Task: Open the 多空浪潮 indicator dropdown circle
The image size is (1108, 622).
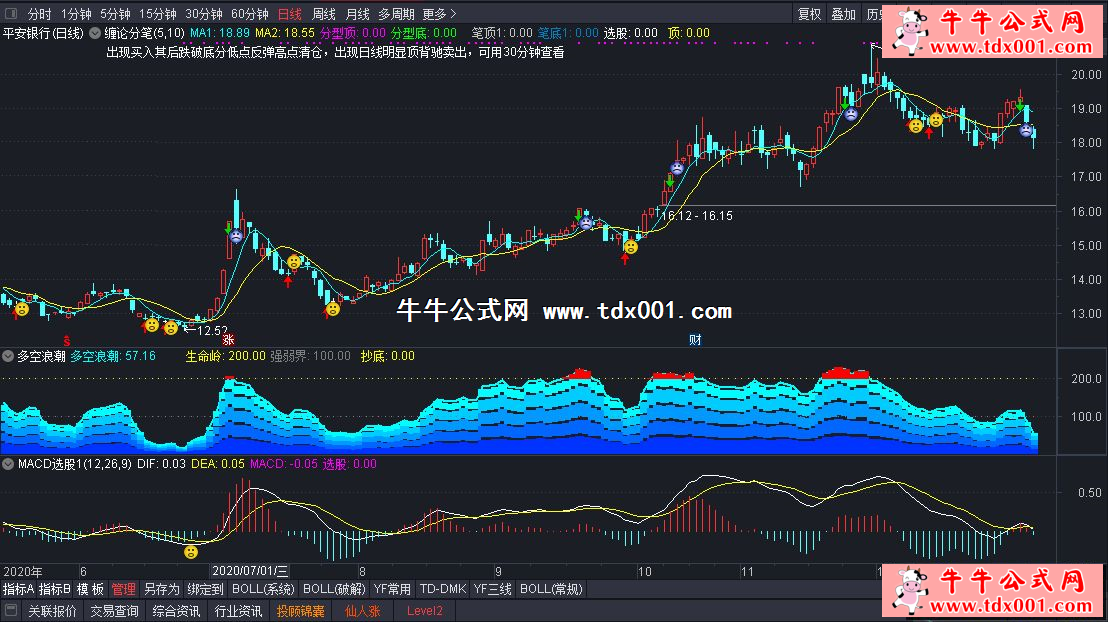Action: click(8, 356)
